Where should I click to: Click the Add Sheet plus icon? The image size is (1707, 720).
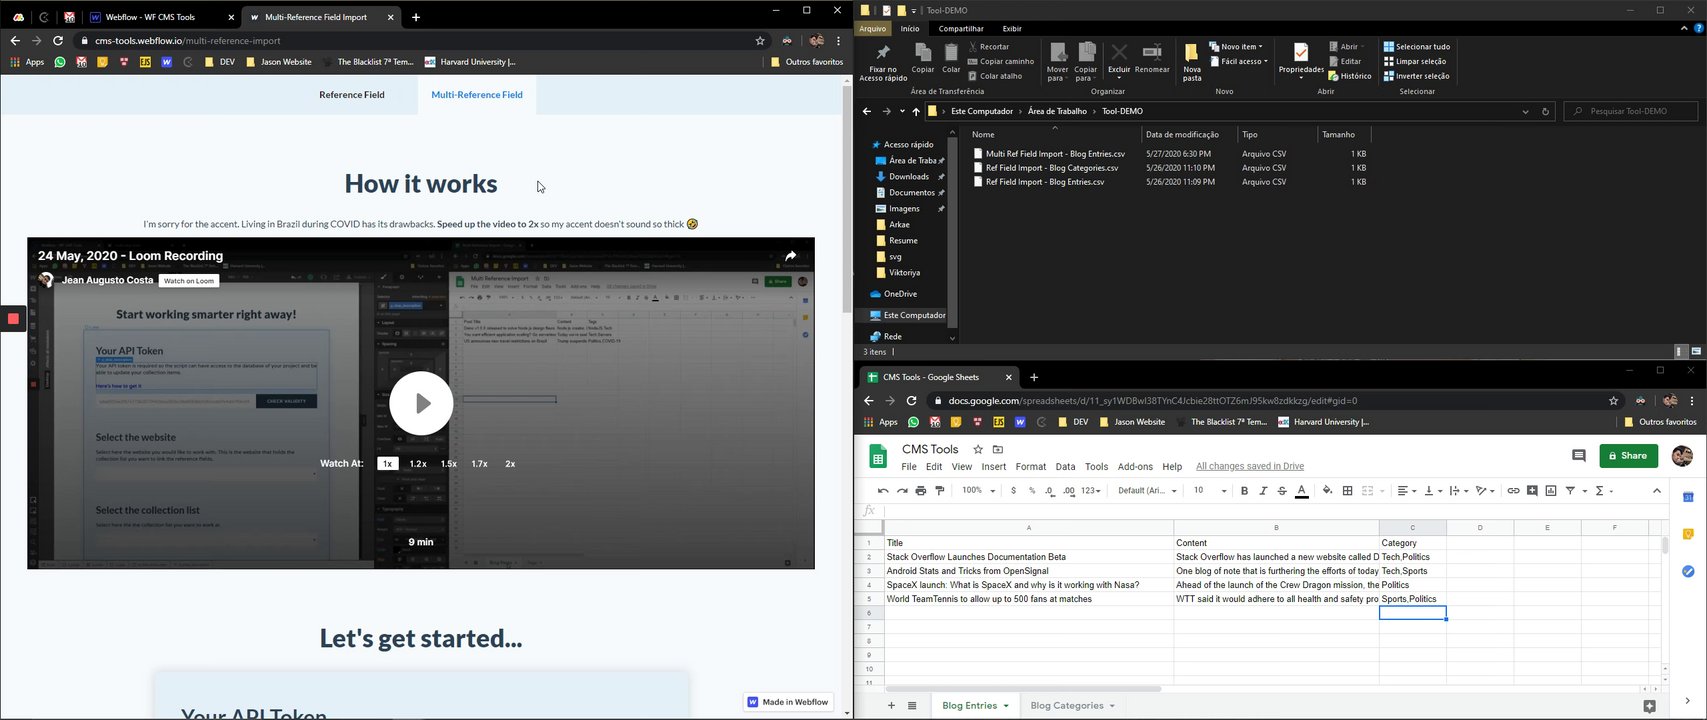(x=892, y=706)
